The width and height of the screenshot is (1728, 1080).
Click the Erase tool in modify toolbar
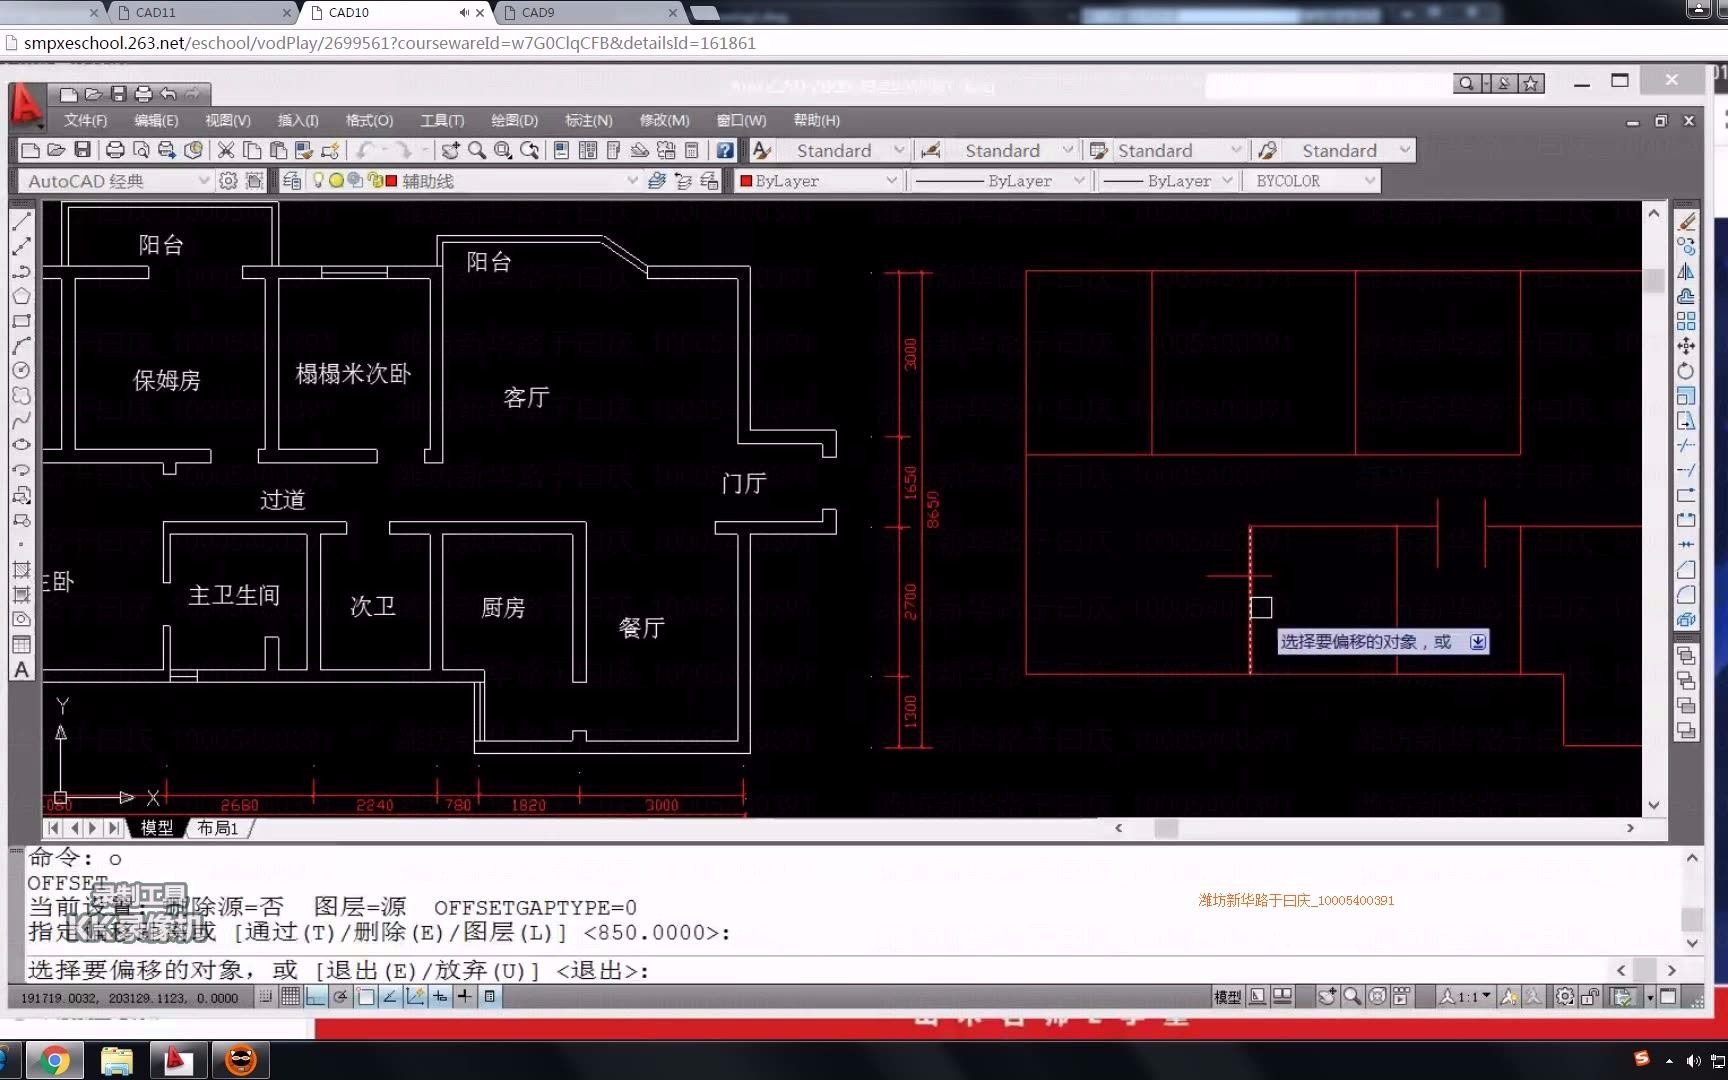point(1686,221)
